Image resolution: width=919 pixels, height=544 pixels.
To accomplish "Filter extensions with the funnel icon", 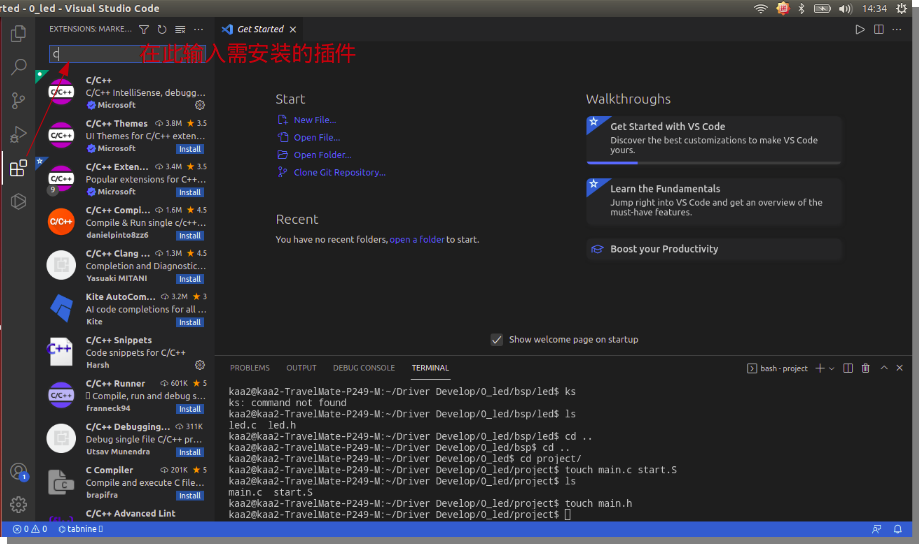I will point(144,29).
